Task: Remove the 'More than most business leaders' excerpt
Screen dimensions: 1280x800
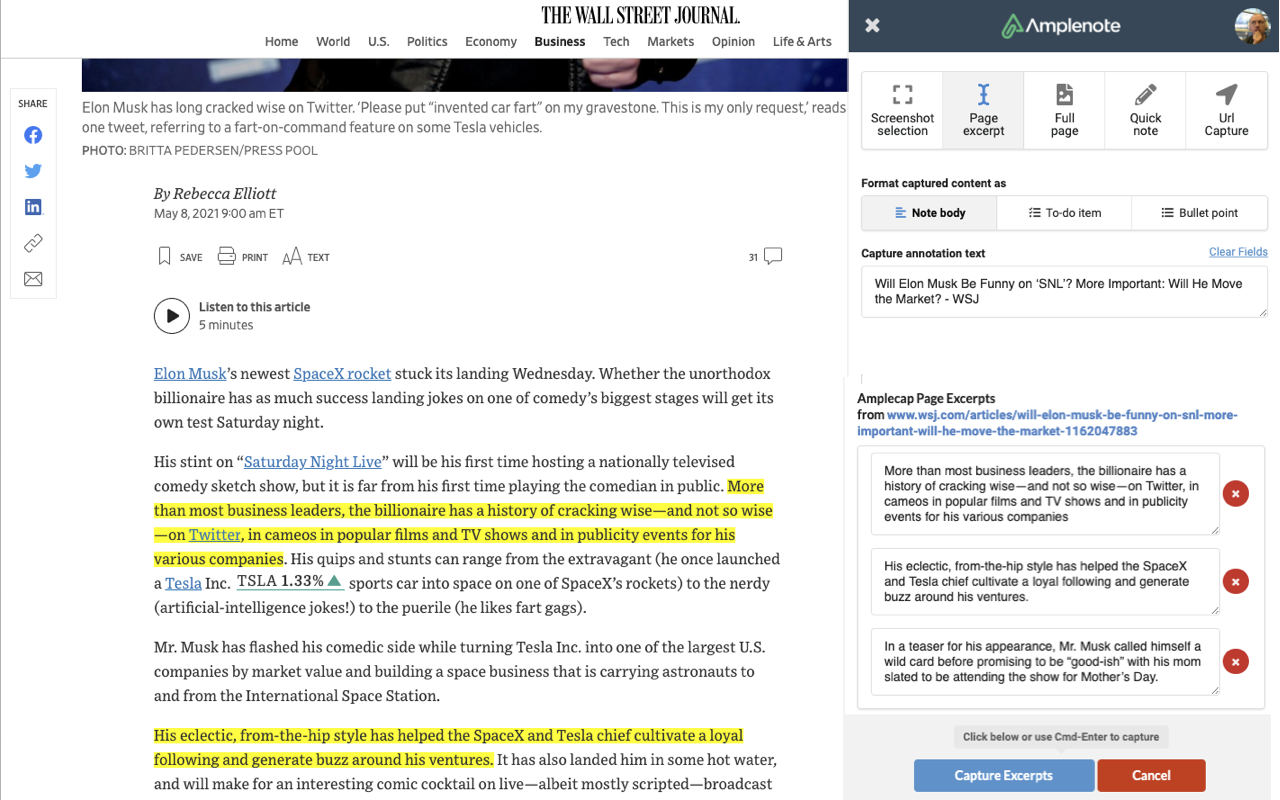Action: click(1236, 494)
